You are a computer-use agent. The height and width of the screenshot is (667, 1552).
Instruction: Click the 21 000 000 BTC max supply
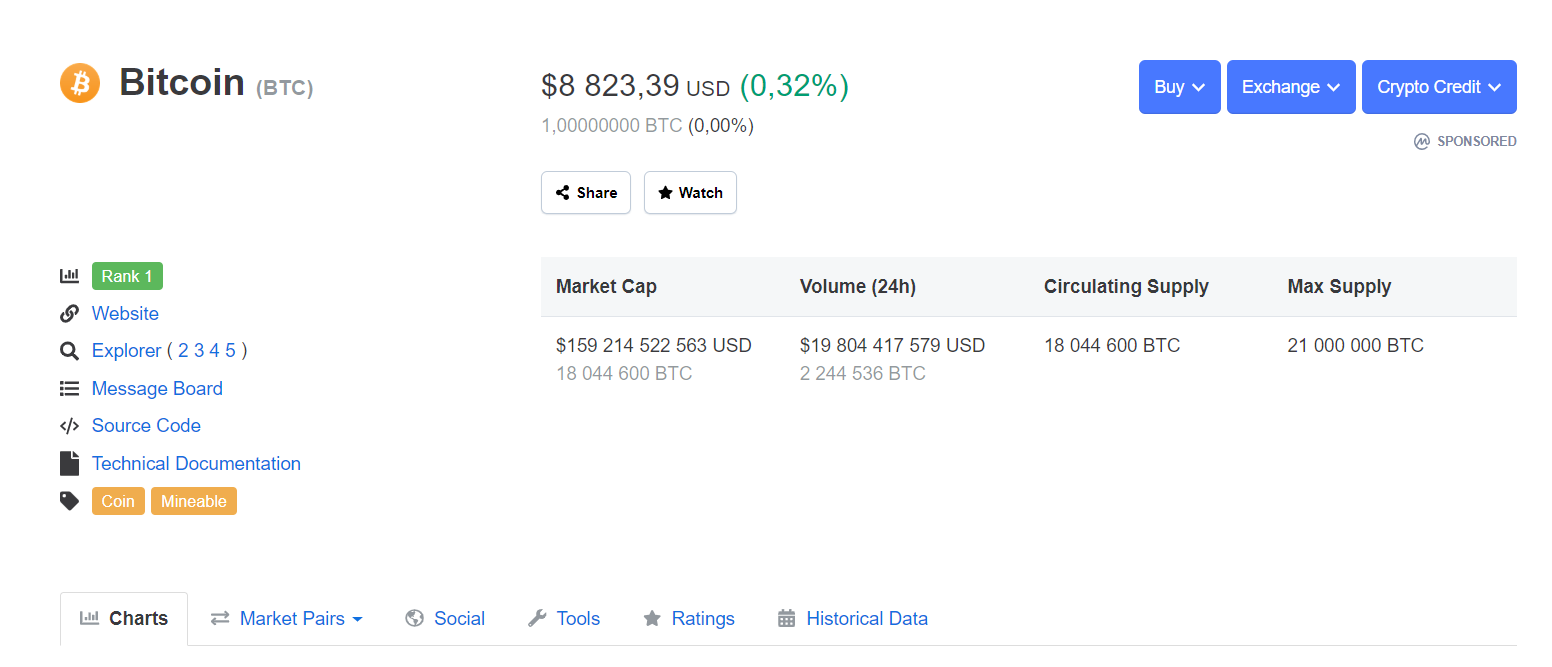1356,346
